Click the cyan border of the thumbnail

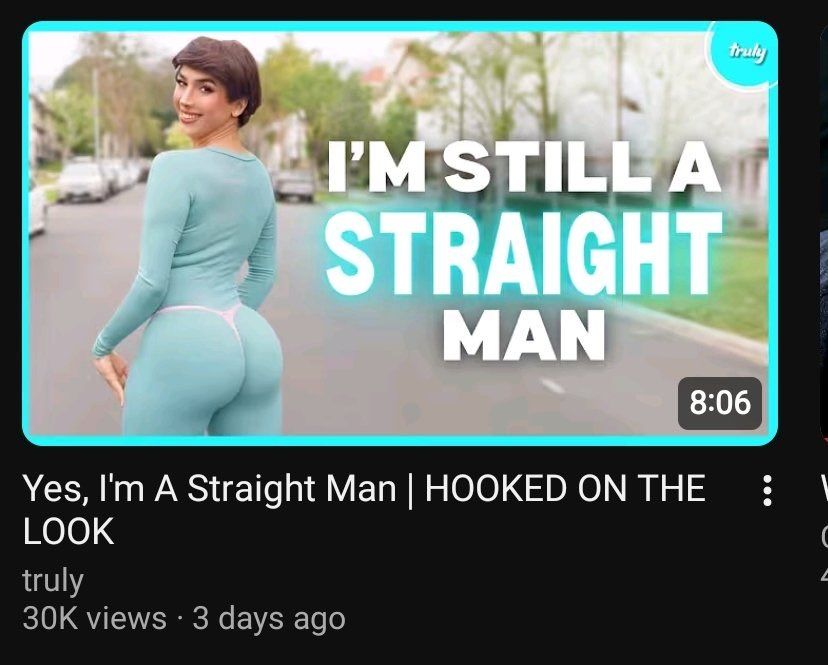coord(400,27)
